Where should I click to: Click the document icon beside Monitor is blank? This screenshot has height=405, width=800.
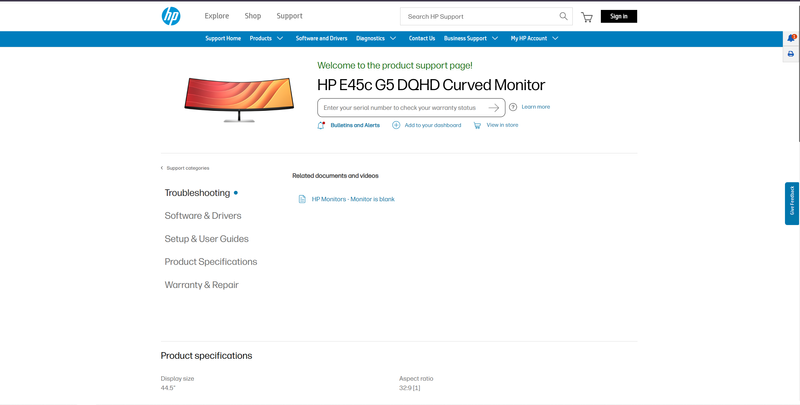302,199
